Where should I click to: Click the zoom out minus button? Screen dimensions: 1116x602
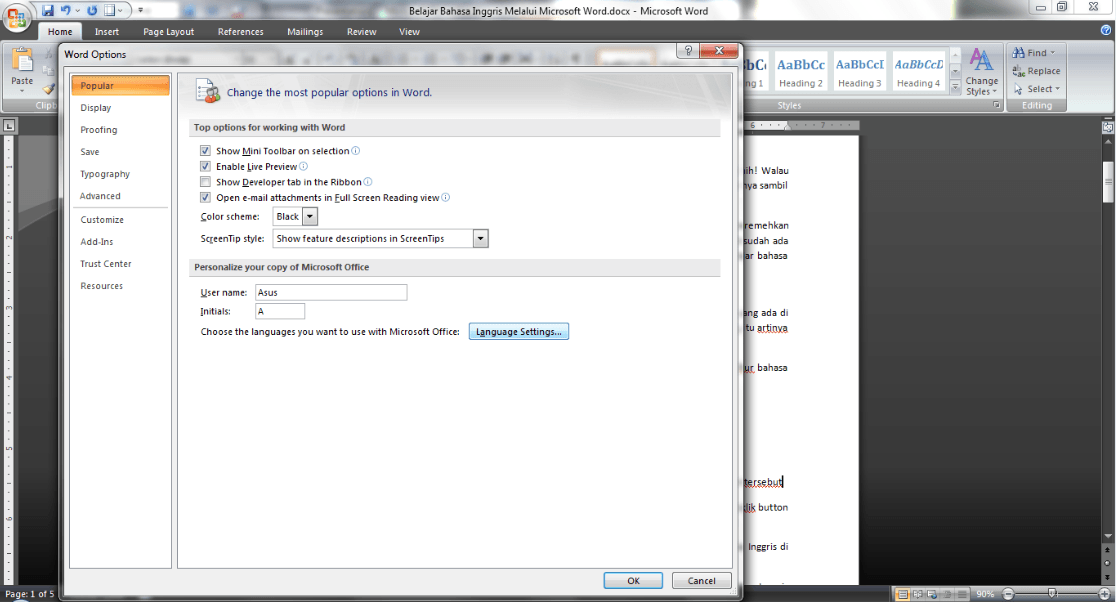point(1008,594)
